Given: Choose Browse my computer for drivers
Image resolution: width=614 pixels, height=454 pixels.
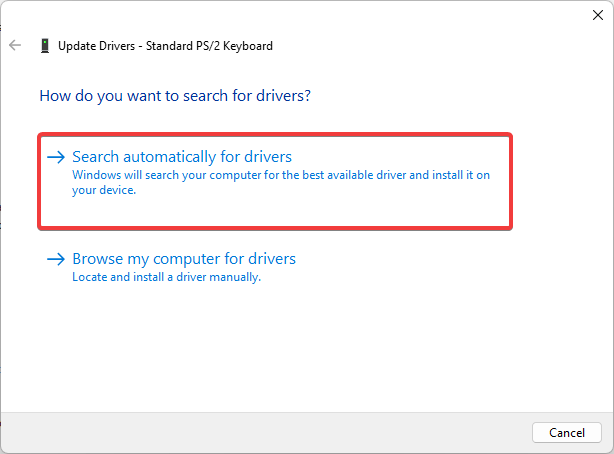Looking at the screenshot, I should click(184, 259).
